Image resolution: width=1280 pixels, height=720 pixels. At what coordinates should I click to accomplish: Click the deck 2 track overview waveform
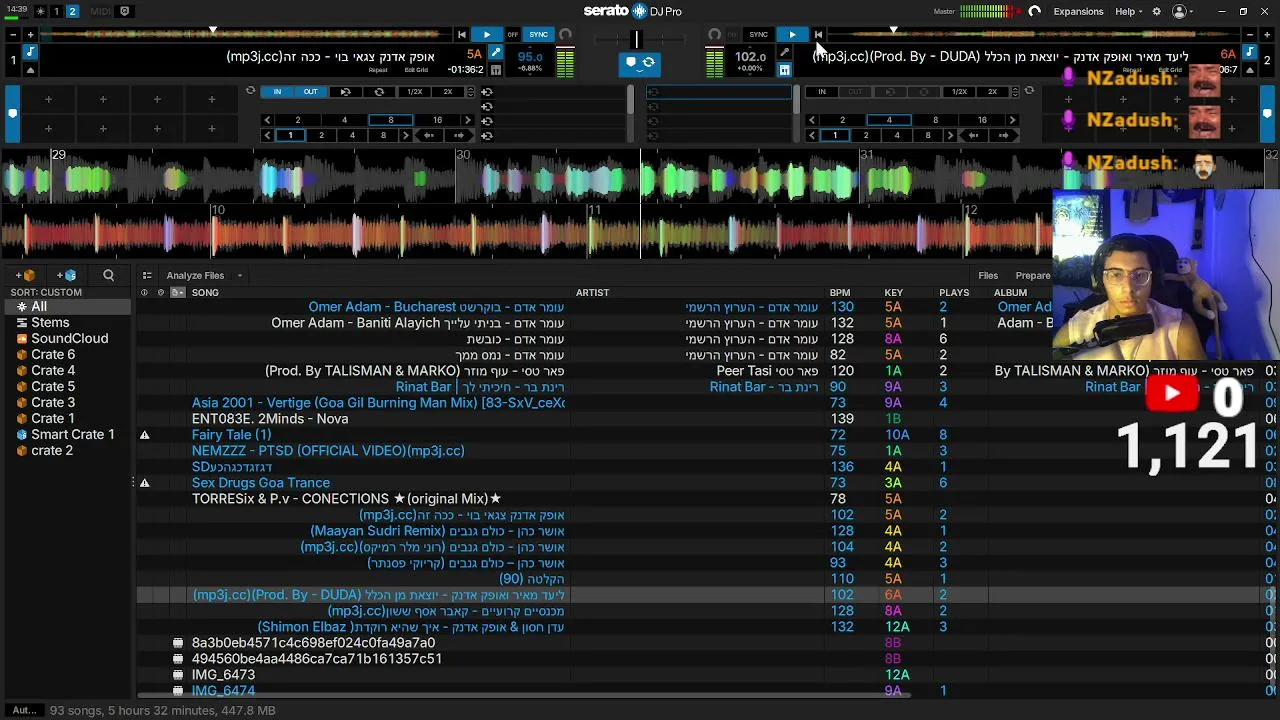(1035, 34)
